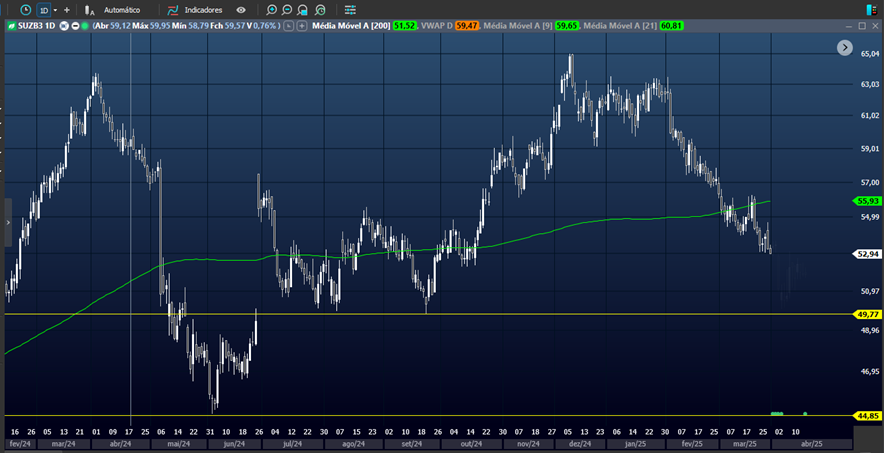Open the chart settings sliders icon
The width and height of the screenshot is (884, 453).
pyautogui.click(x=350, y=9)
